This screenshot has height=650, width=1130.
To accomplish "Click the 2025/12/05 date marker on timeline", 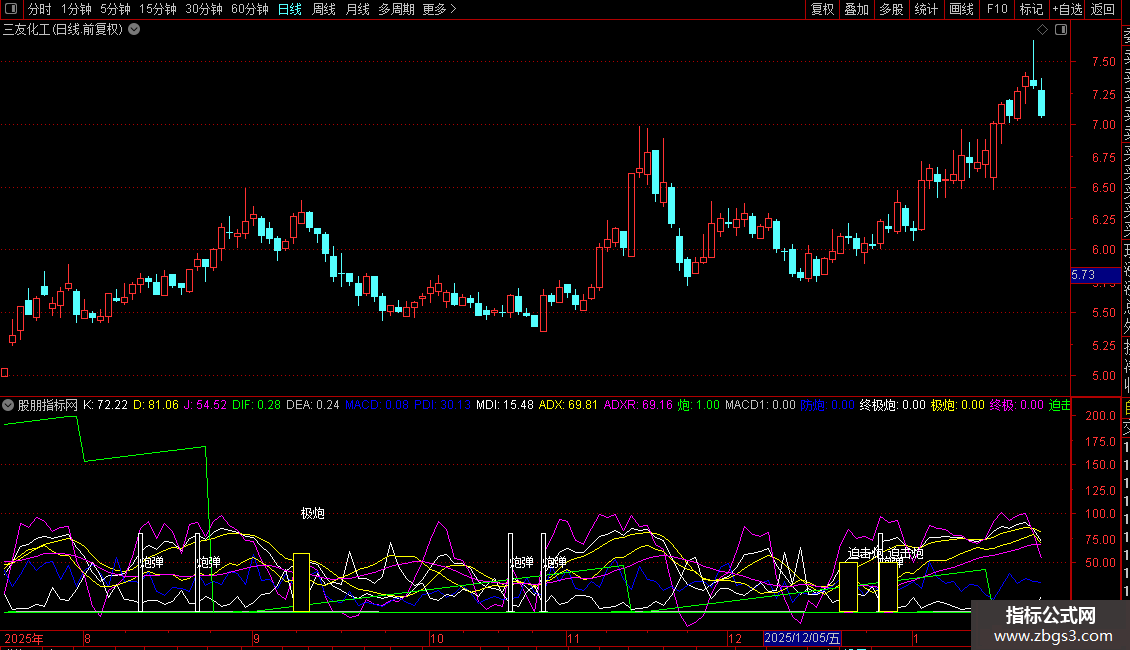I will pos(802,638).
